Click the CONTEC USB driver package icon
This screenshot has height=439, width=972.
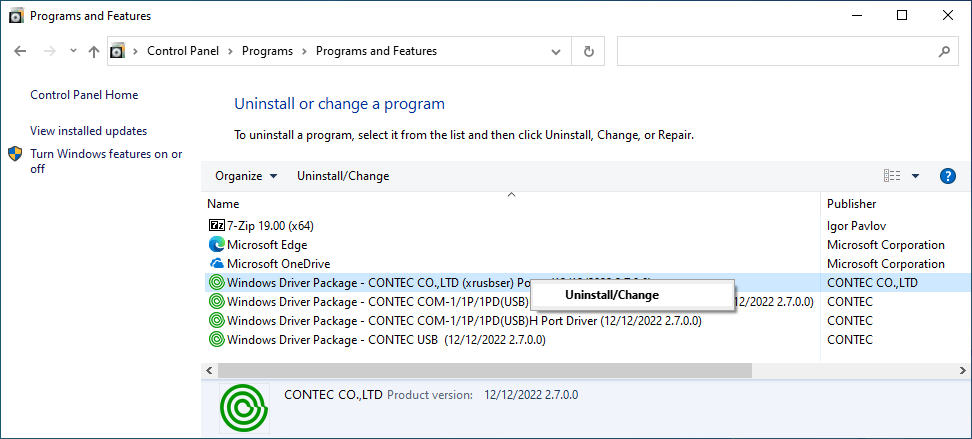(x=216, y=340)
